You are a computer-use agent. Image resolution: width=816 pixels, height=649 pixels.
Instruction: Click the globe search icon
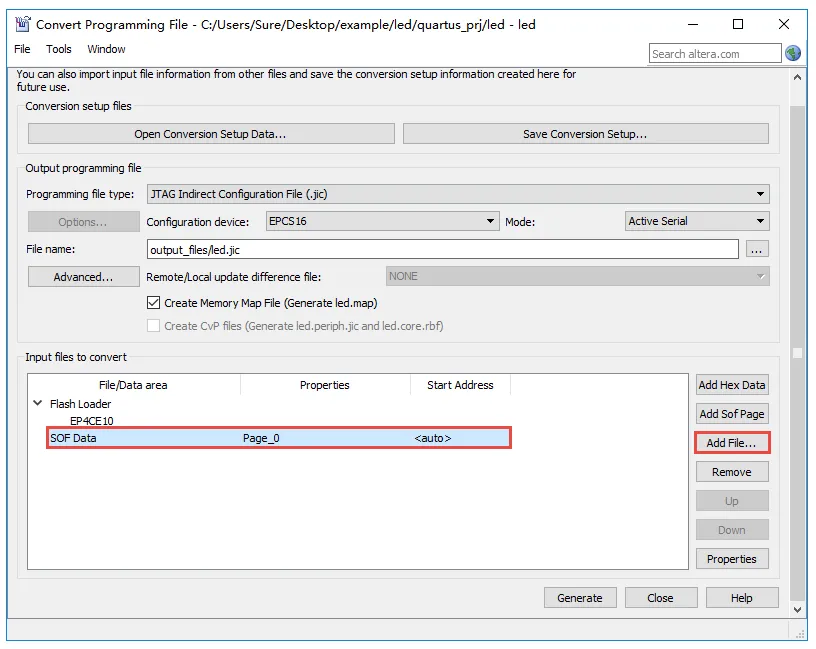click(793, 53)
